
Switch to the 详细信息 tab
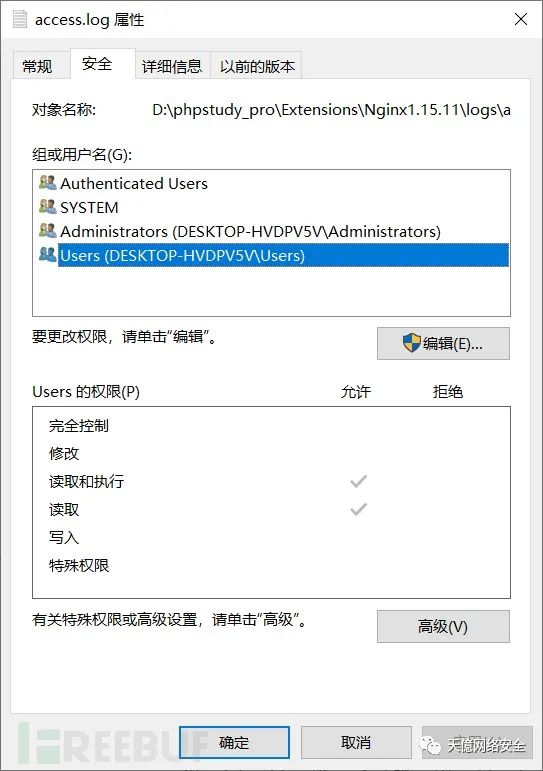(x=172, y=66)
